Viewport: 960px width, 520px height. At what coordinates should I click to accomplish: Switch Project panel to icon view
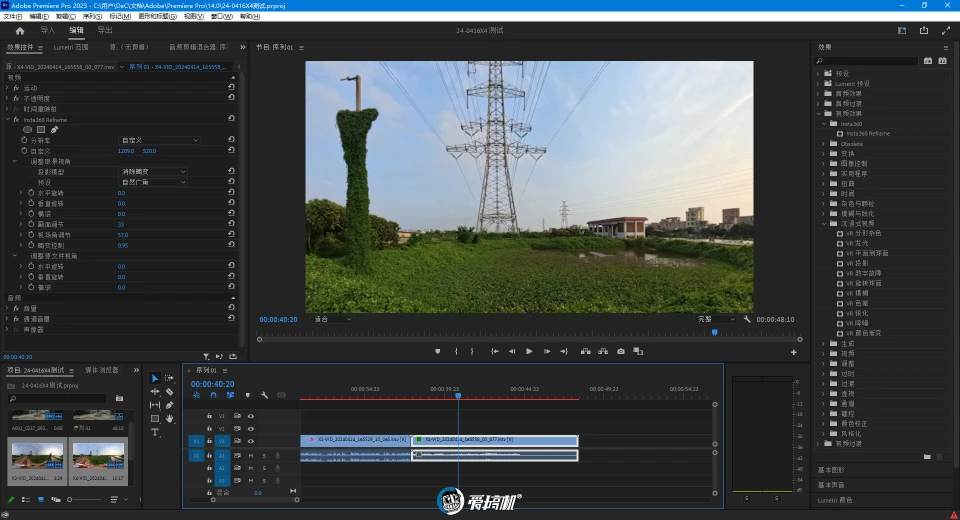41,500
